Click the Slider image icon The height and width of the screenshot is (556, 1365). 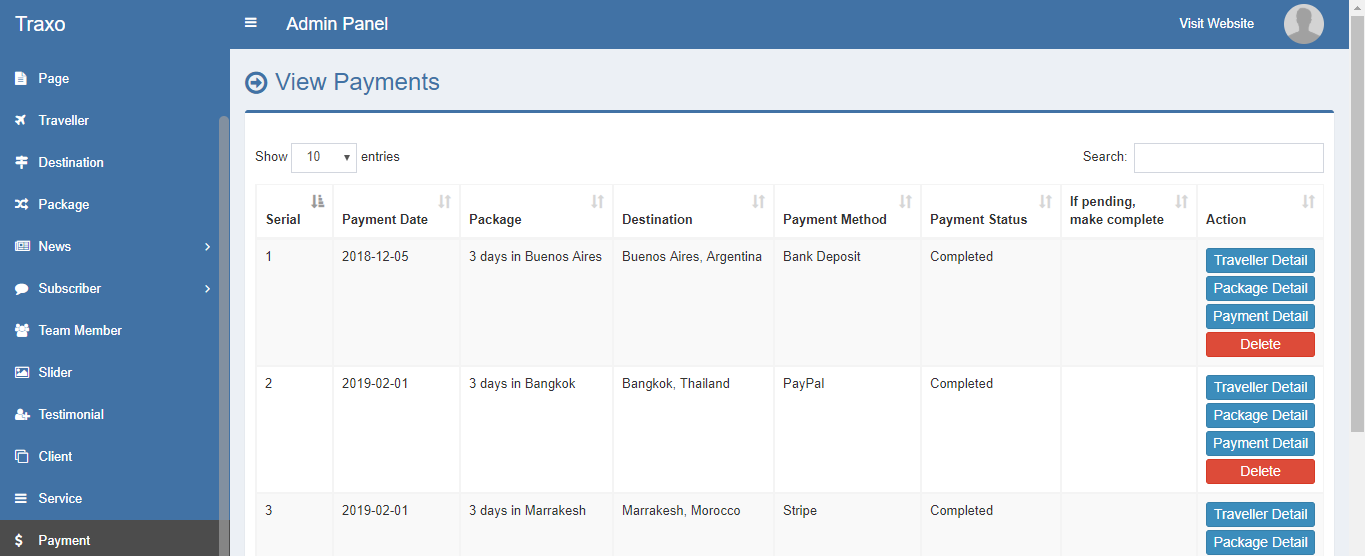(x=21, y=372)
